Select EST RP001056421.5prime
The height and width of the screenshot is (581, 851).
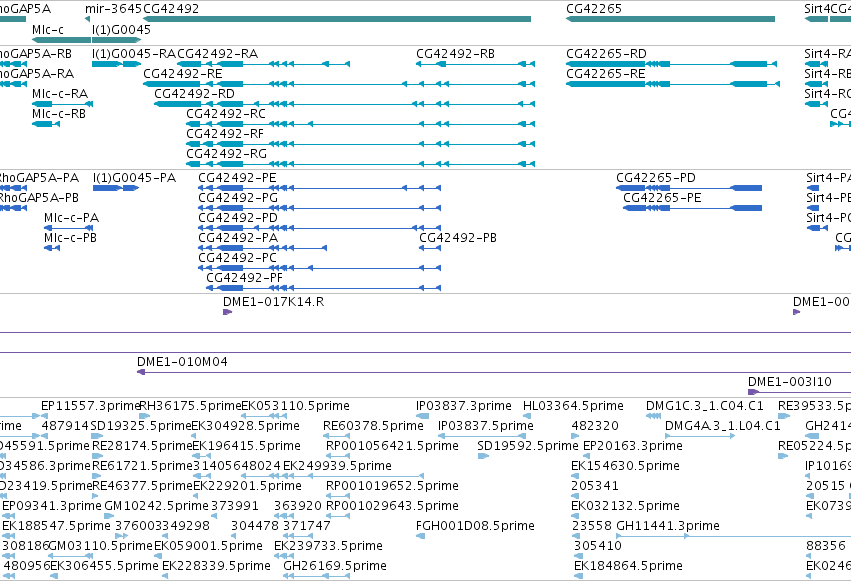pos(392,446)
